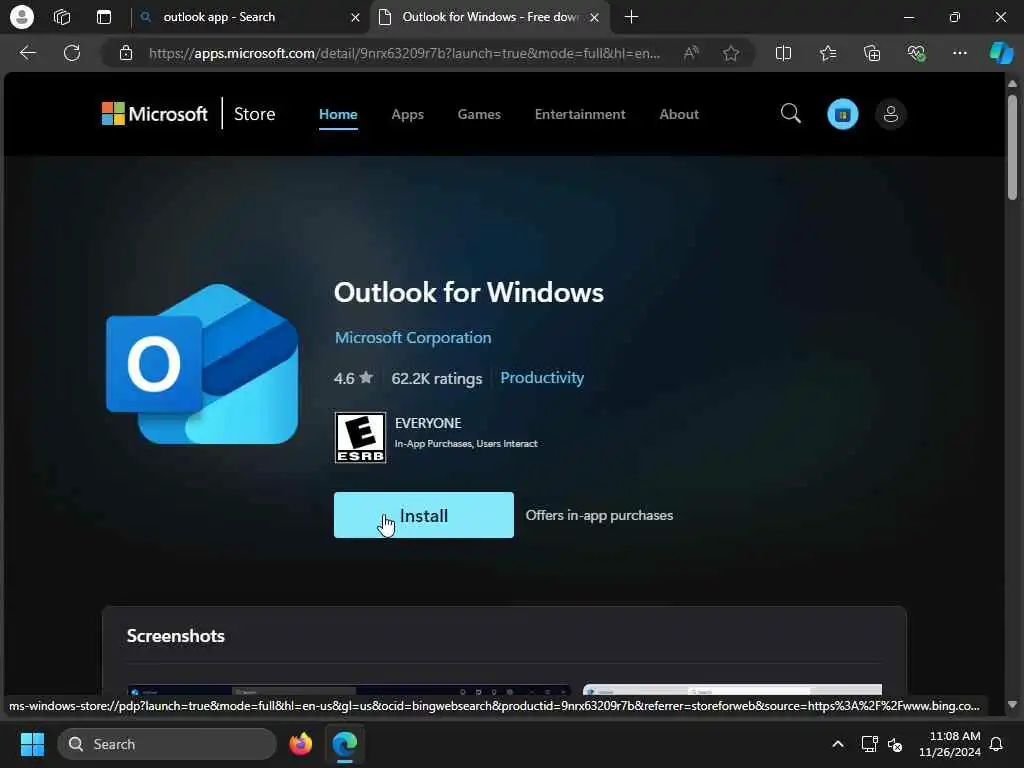Open the taskbar clock and date
Viewport: 1024px width, 768px height.
(x=950, y=744)
